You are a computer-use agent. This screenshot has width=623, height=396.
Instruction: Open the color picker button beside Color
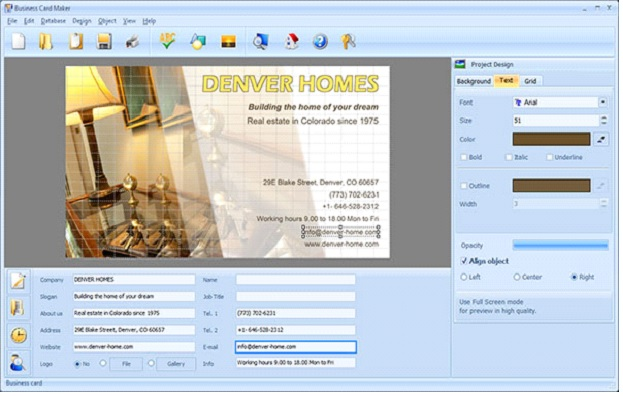(x=601, y=139)
